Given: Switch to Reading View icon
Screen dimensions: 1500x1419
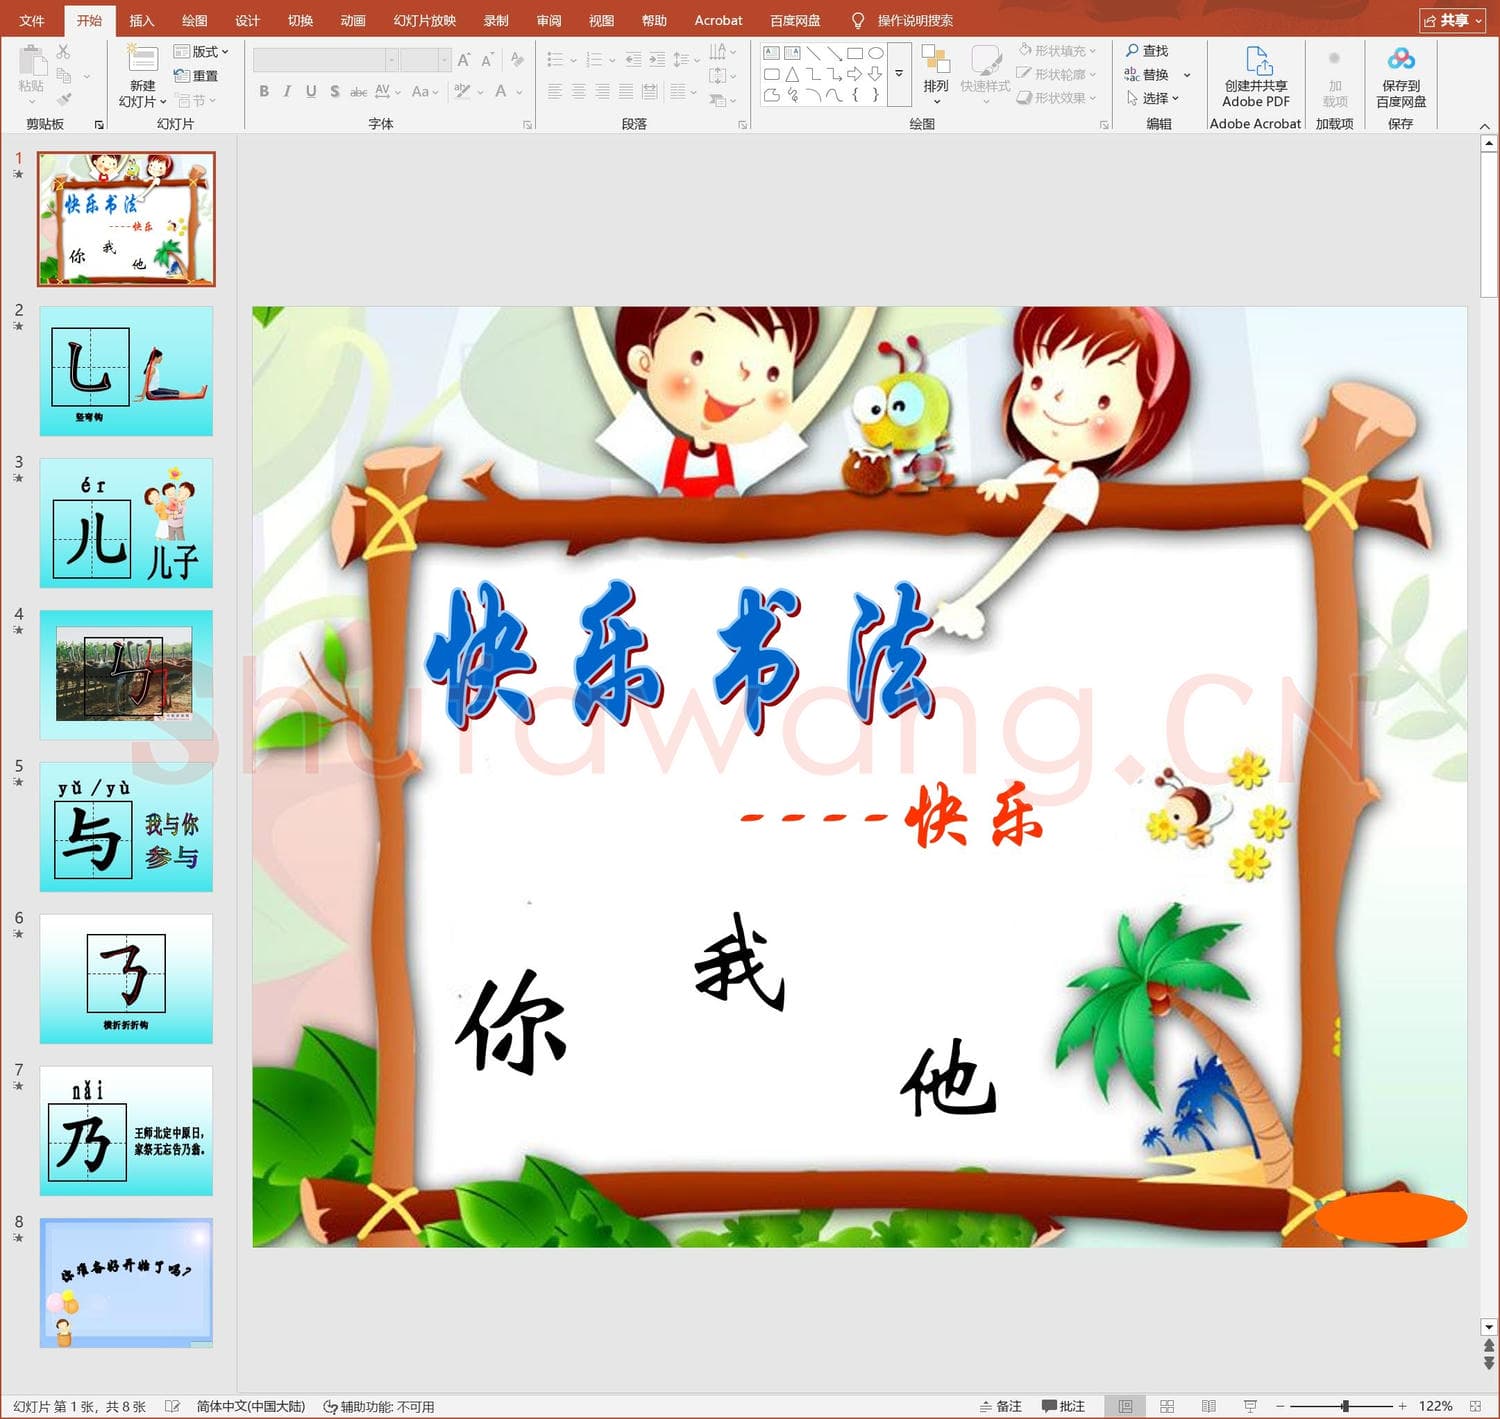Looking at the screenshot, I should point(1208,1406).
